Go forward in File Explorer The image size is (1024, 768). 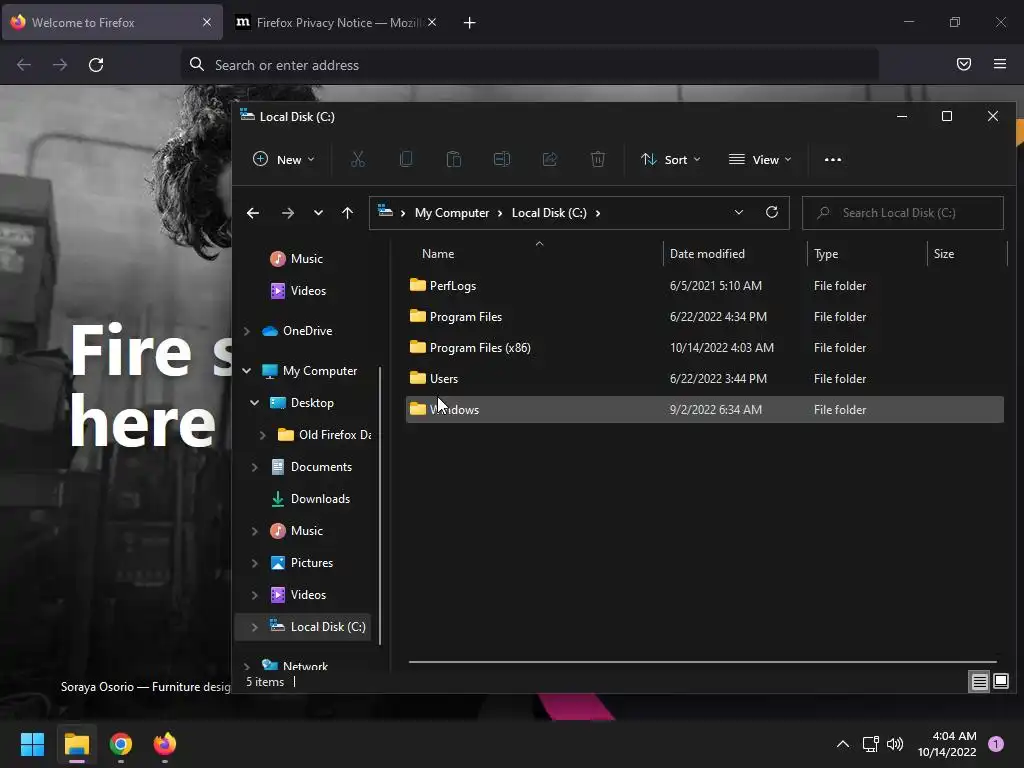click(287, 213)
